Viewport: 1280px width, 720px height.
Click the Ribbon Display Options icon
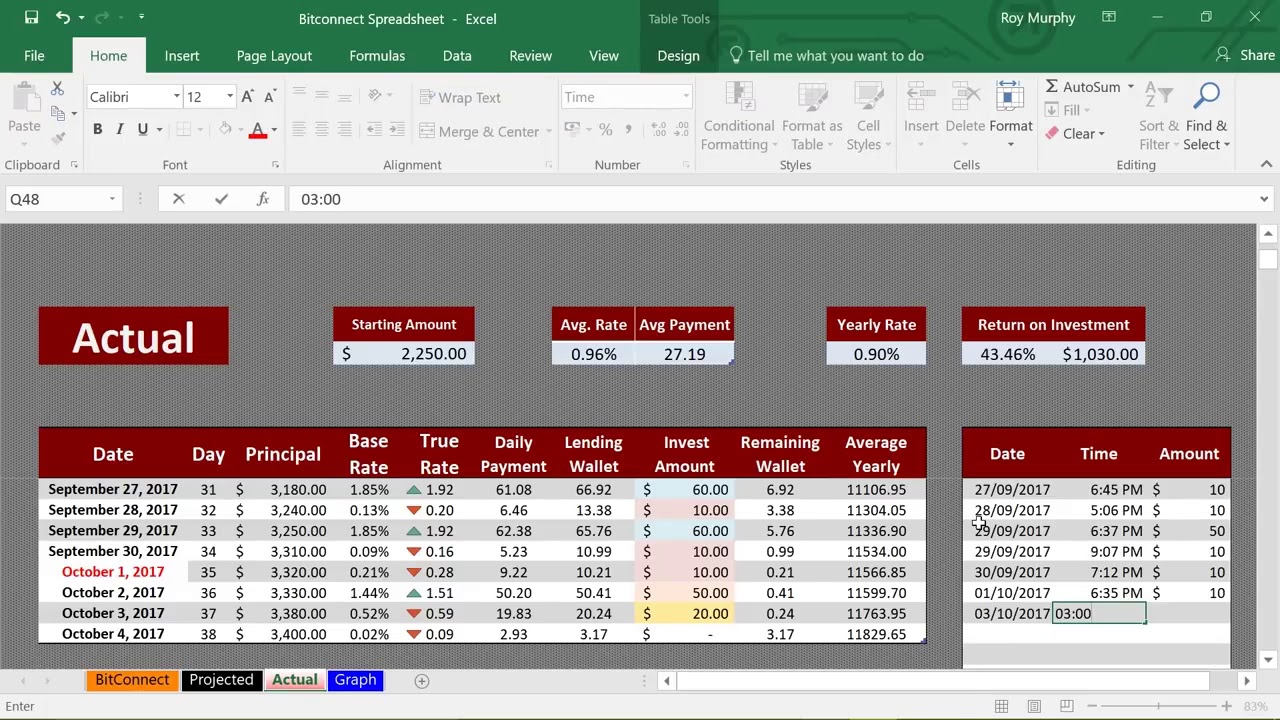point(1109,18)
